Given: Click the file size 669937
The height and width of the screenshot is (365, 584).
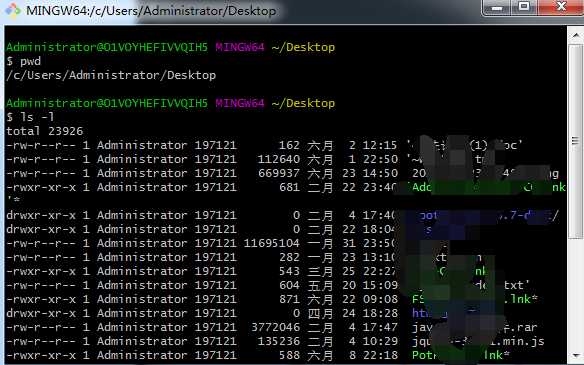Looking at the screenshot, I should click(x=279, y=173).
